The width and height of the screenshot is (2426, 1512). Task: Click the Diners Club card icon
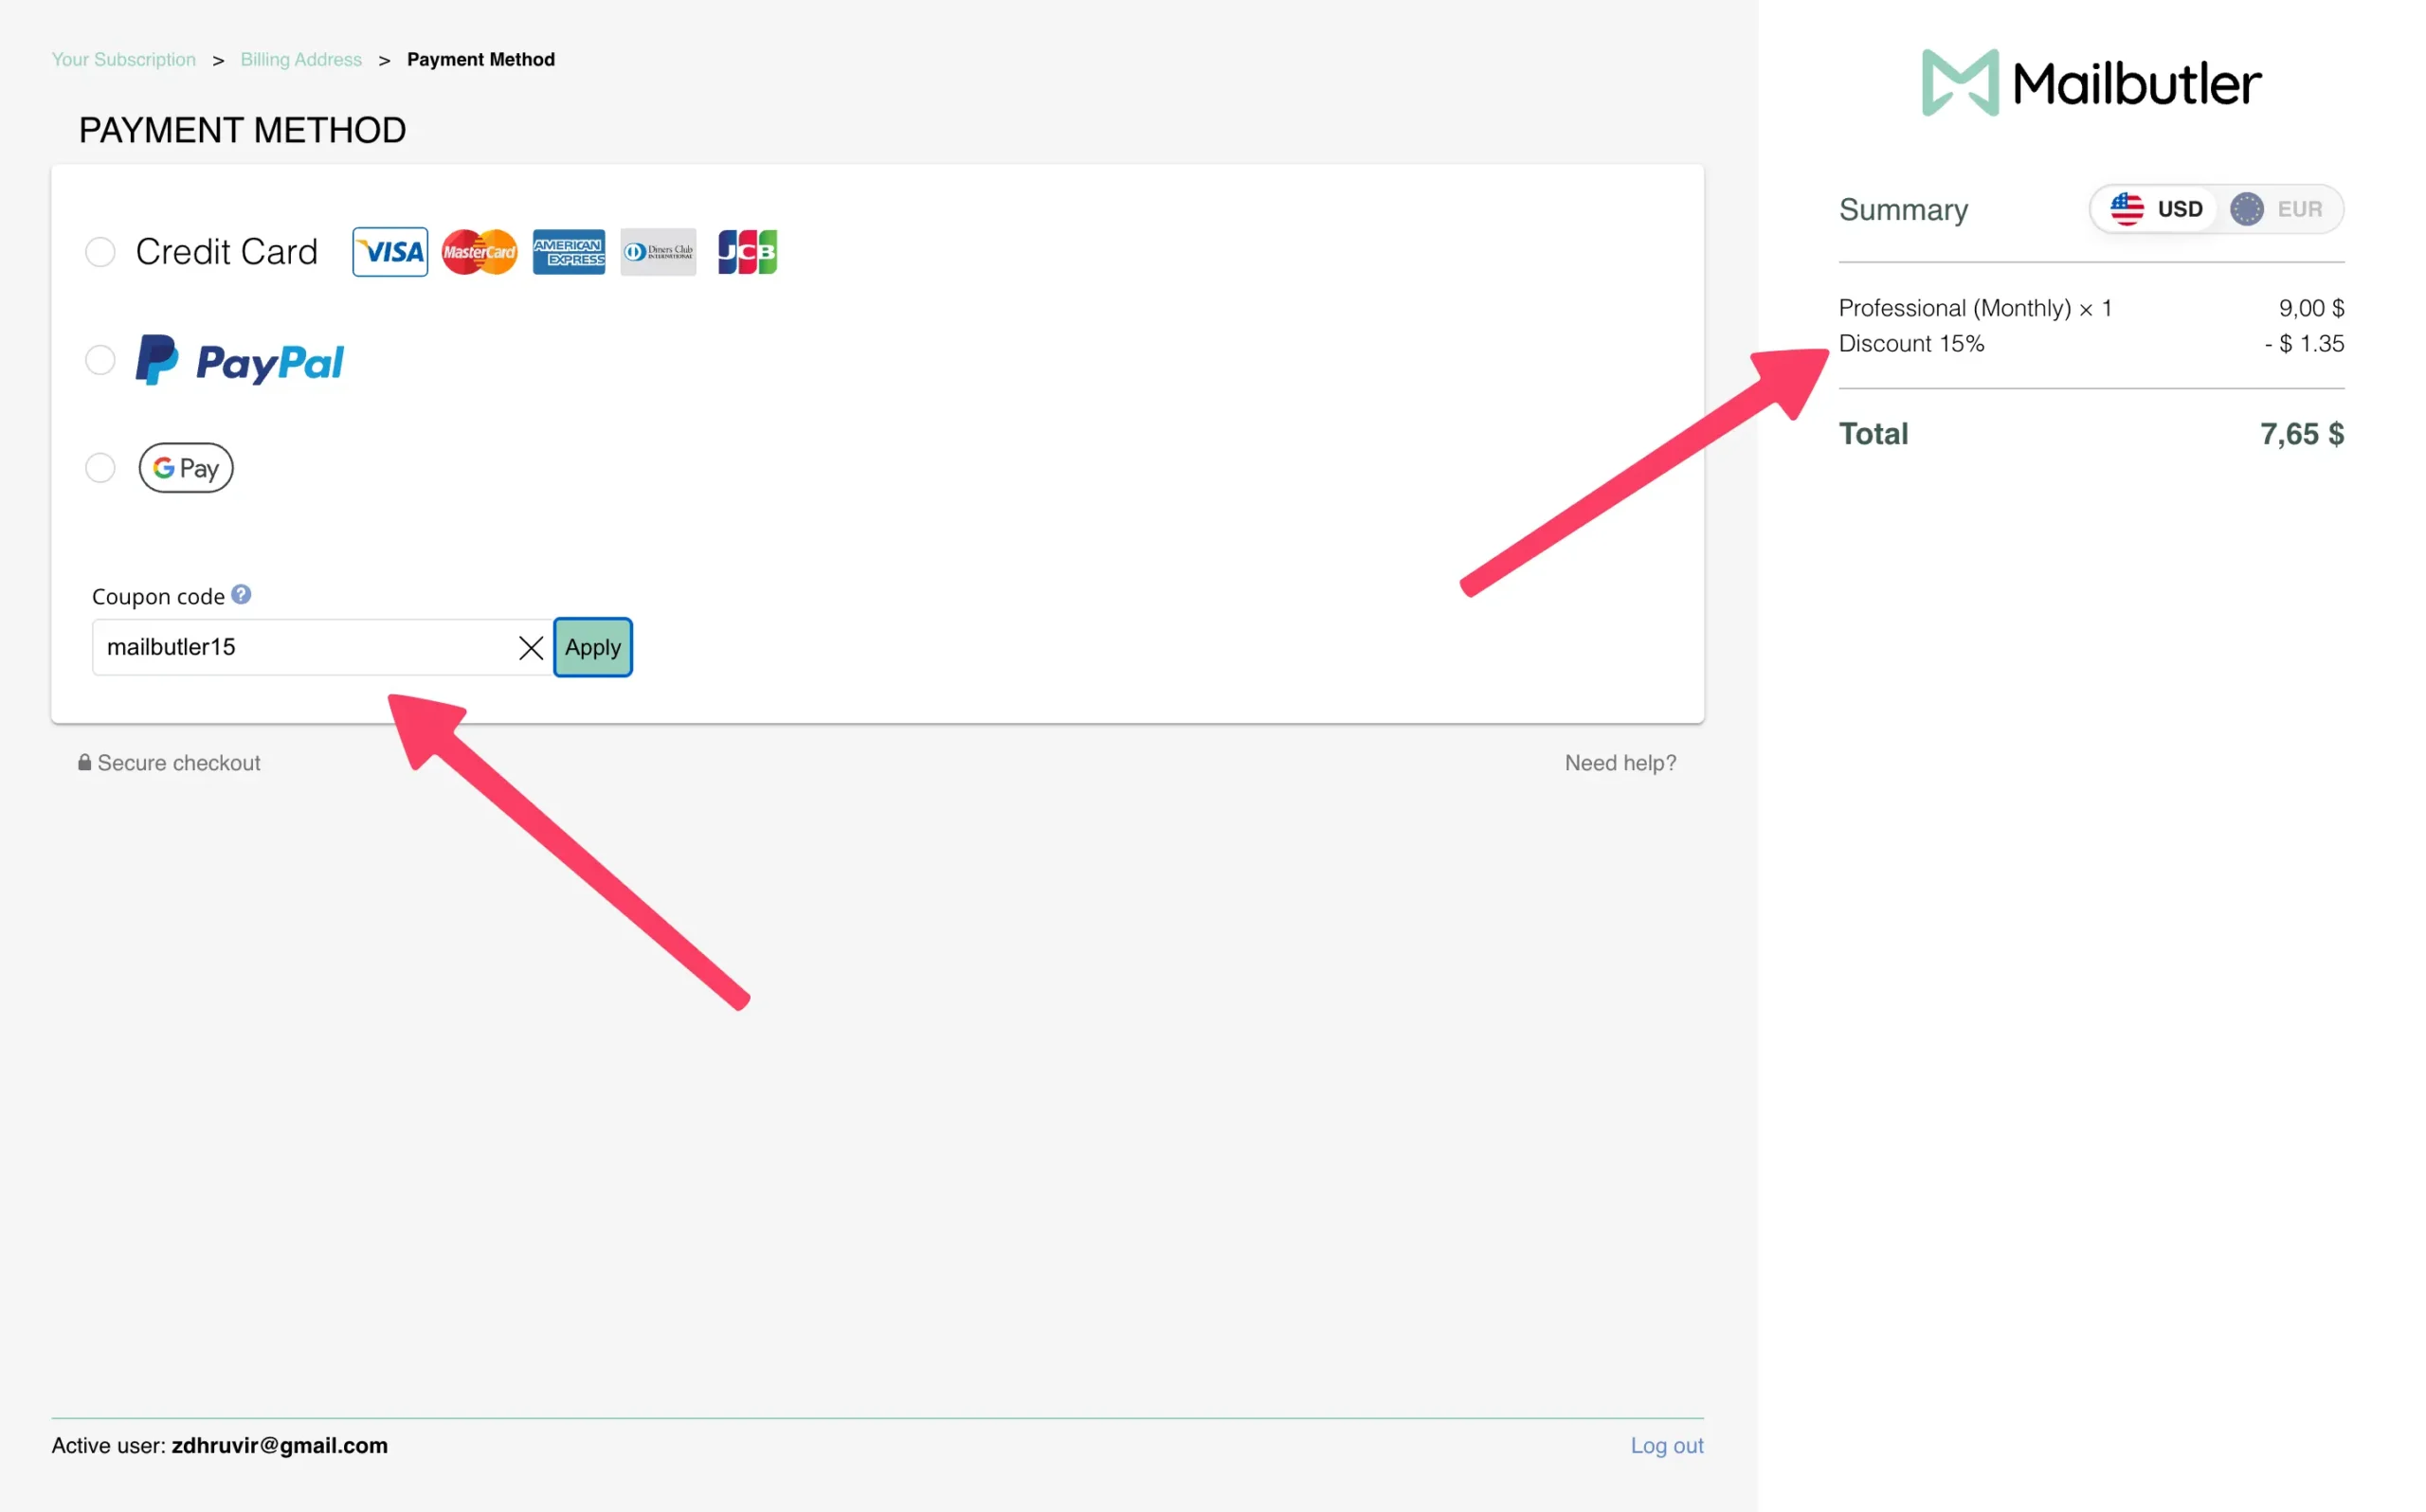658,252
